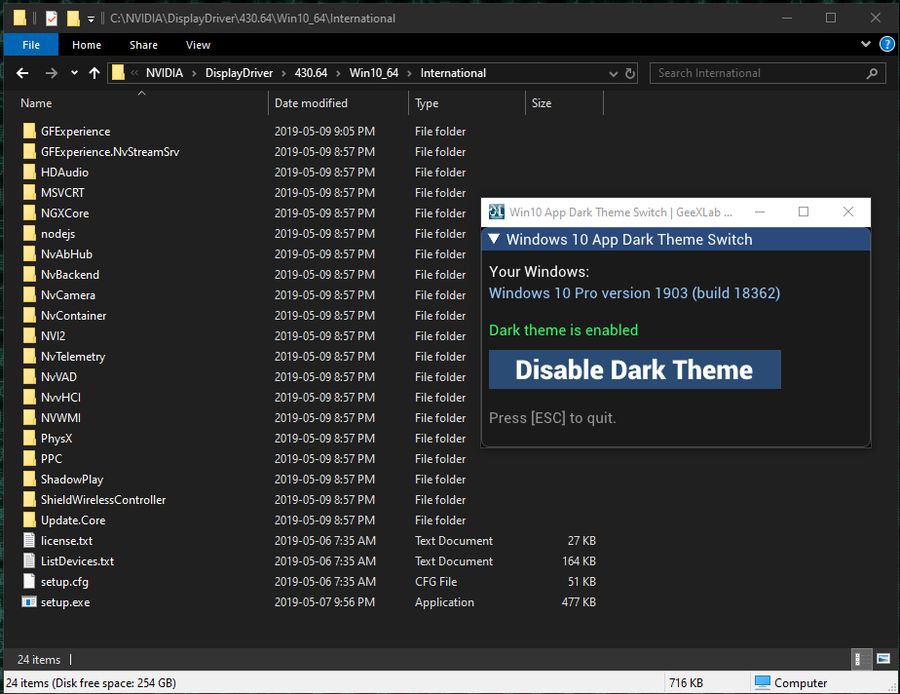Switch to Large icons view layout
The width and height of the screenshot is (900, 694).
click(884, 659)
